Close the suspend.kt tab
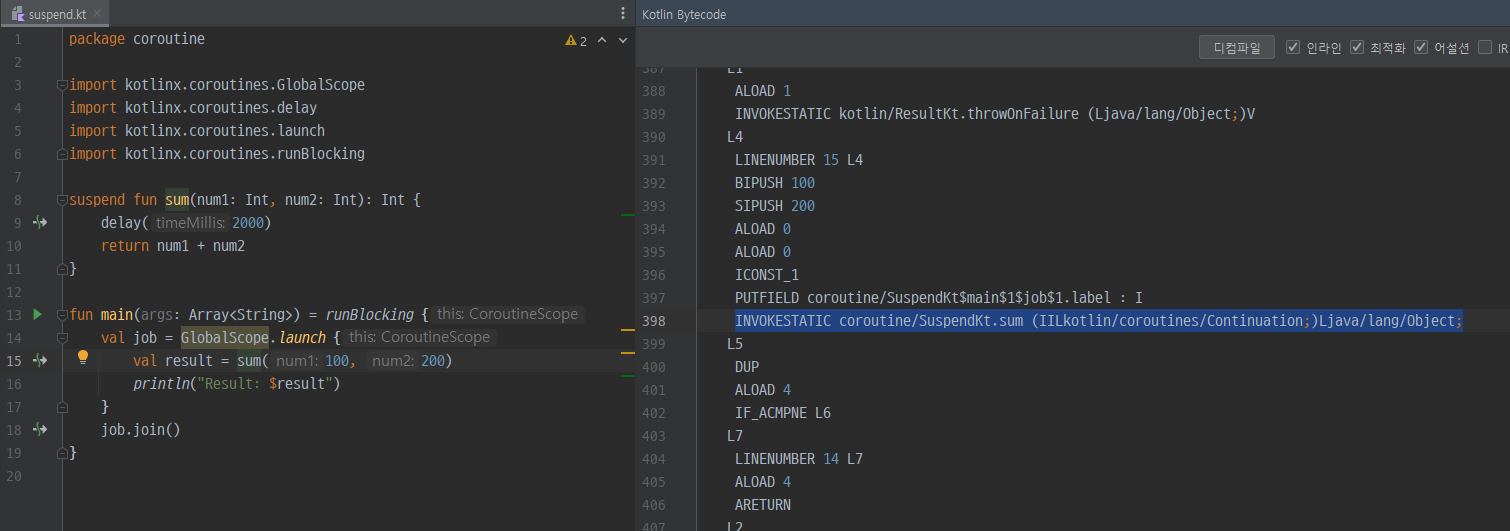This screenshot has height=531, width=1510. (96, 15)
